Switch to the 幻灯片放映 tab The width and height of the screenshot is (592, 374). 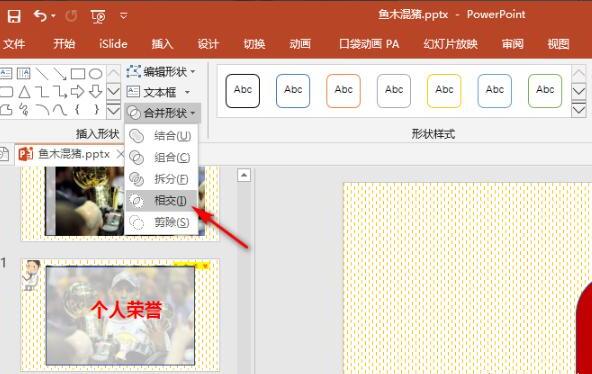450,44
